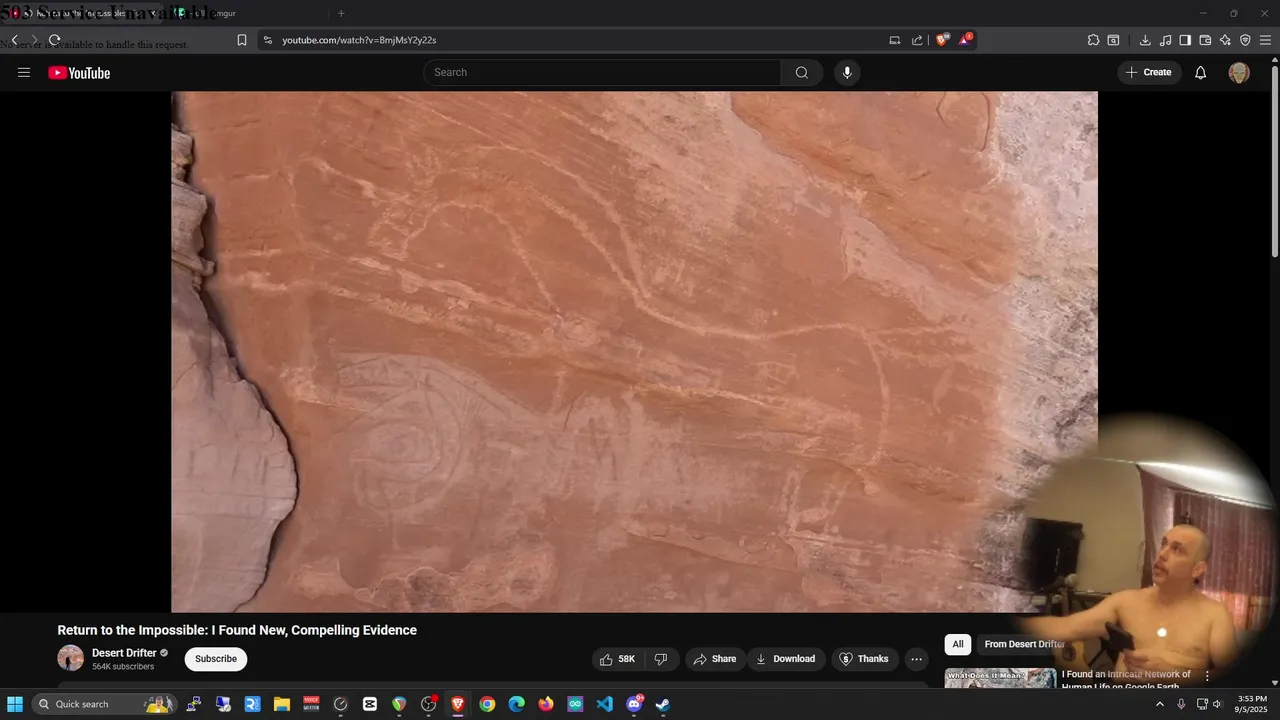1280x720 pixels.
Task: Open the clock showing 3:53 PM
Action: click(1252, 704)
